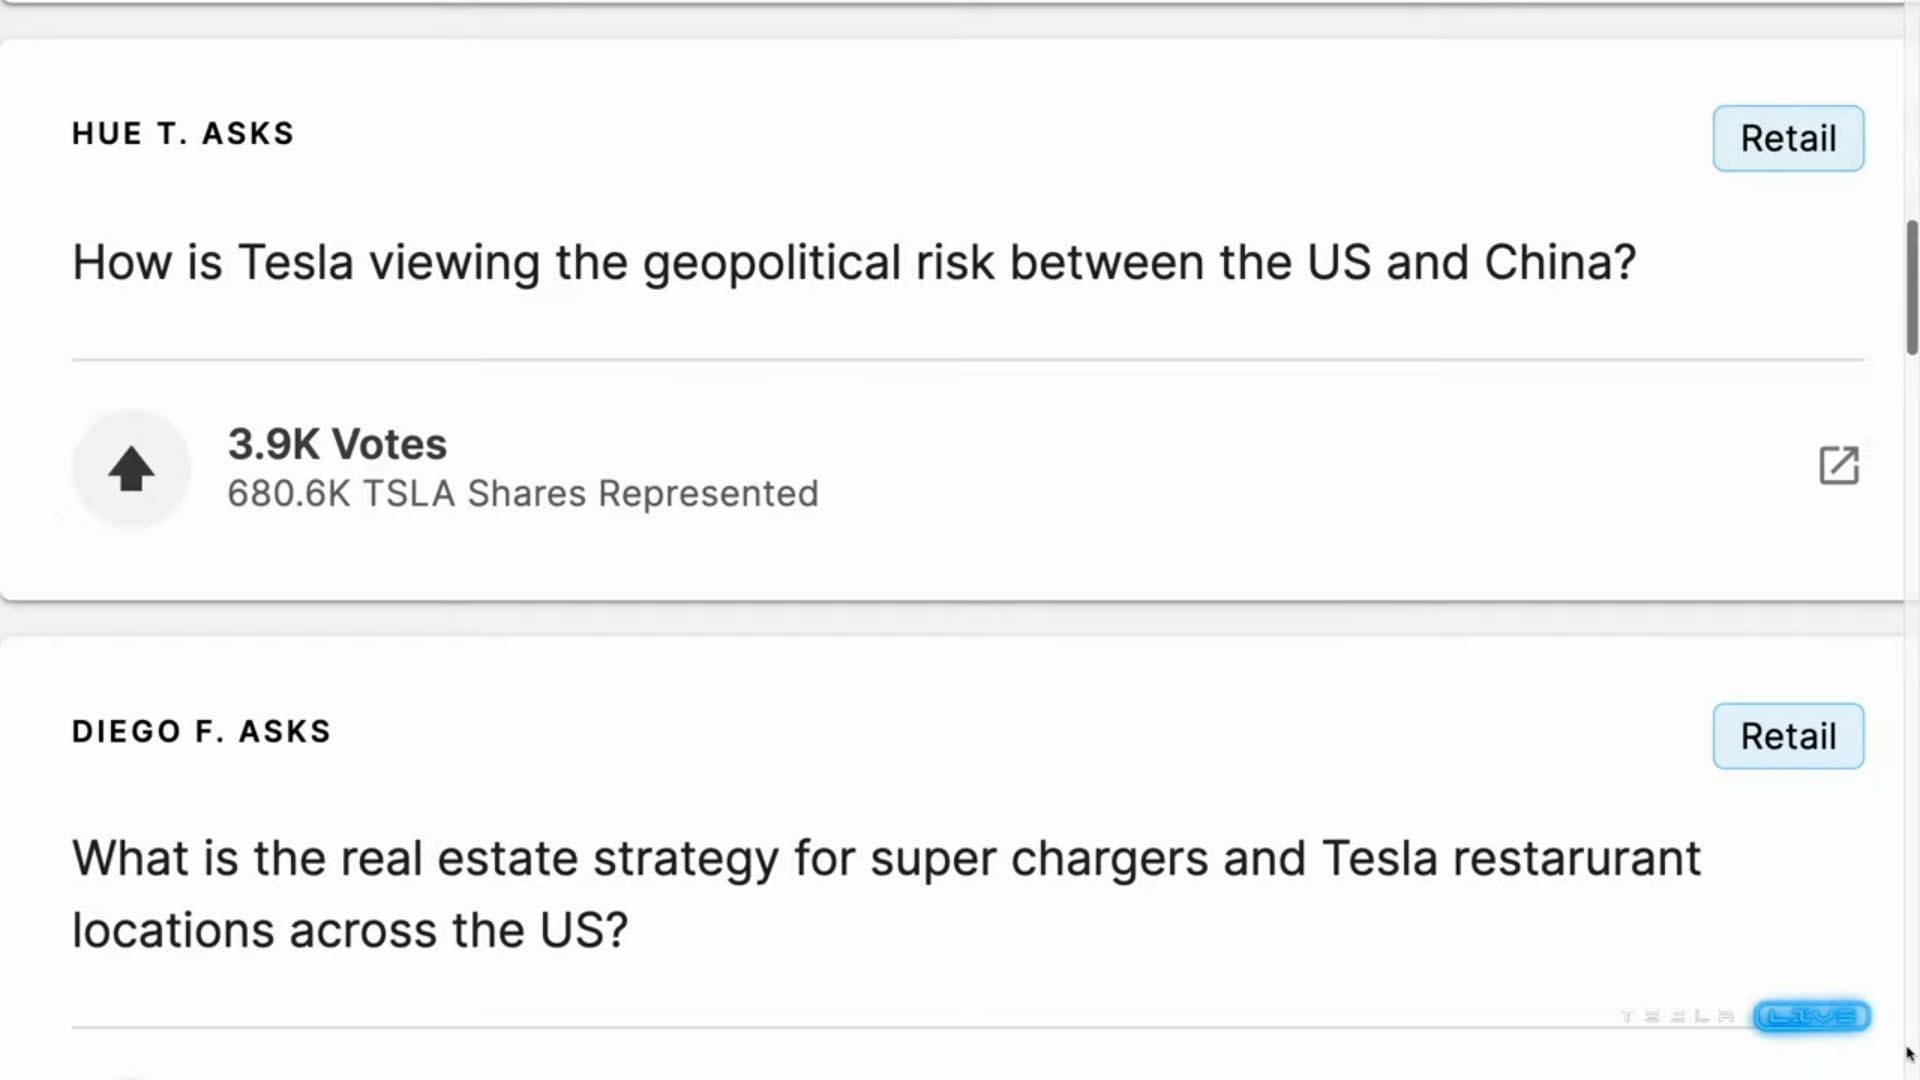Click the 680.6K TSLA Shares Represented text
The height and width of the screenshot is (1080, 1920).
pos(523,494)
